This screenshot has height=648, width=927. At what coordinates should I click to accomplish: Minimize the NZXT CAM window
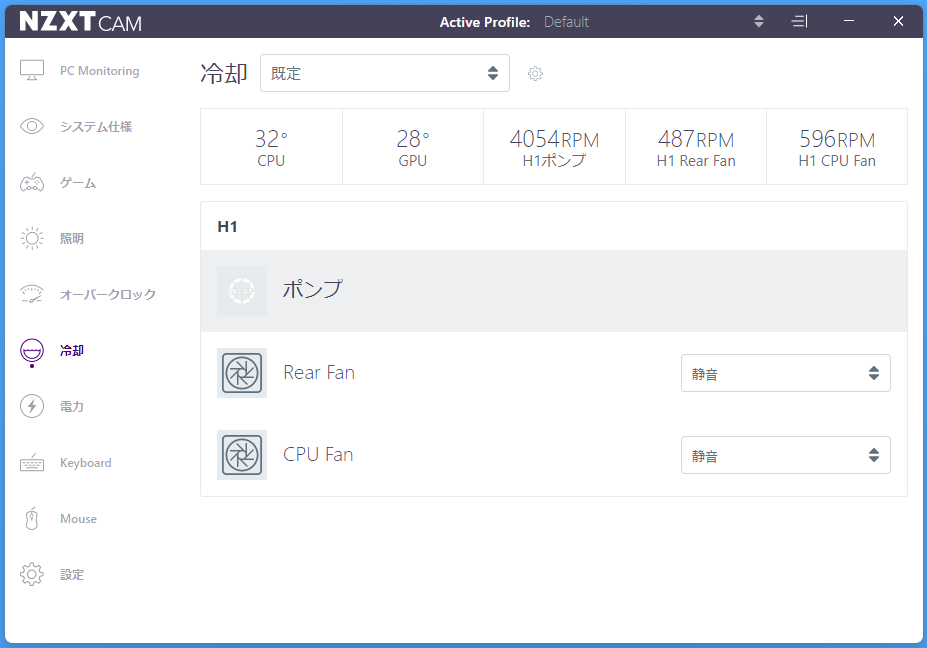(849, 21)
